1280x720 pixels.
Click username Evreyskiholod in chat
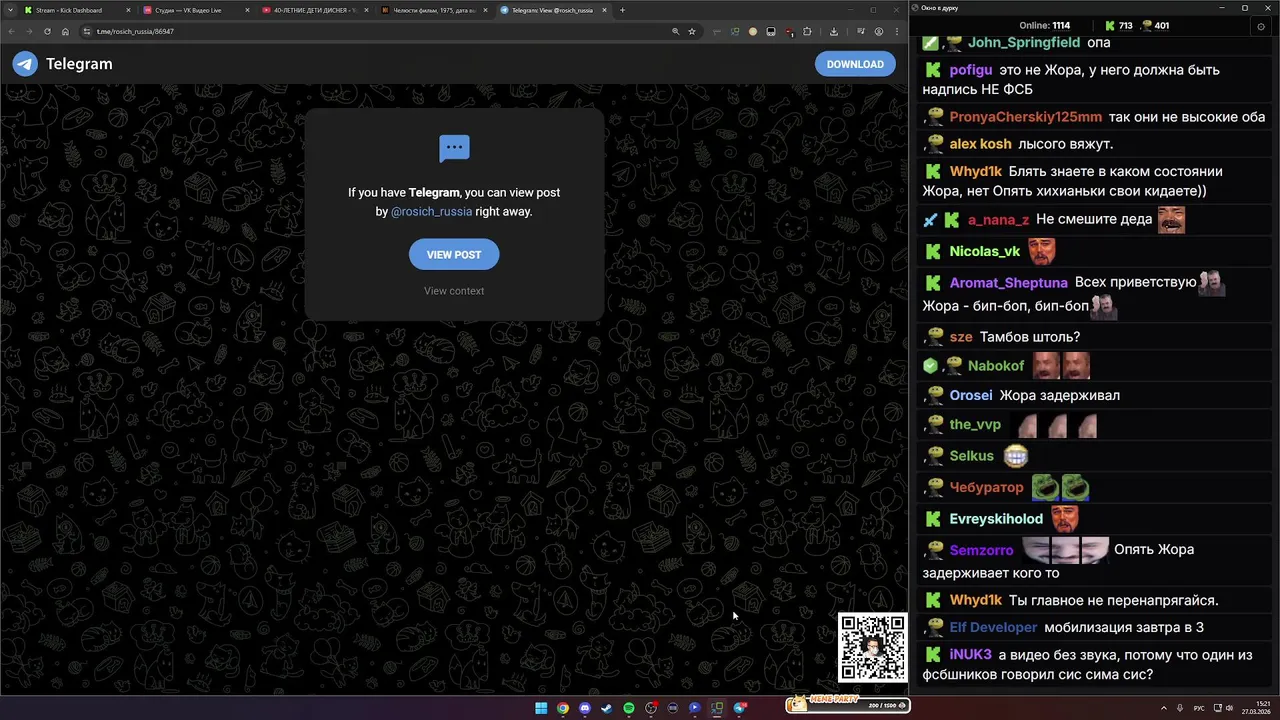996,519
